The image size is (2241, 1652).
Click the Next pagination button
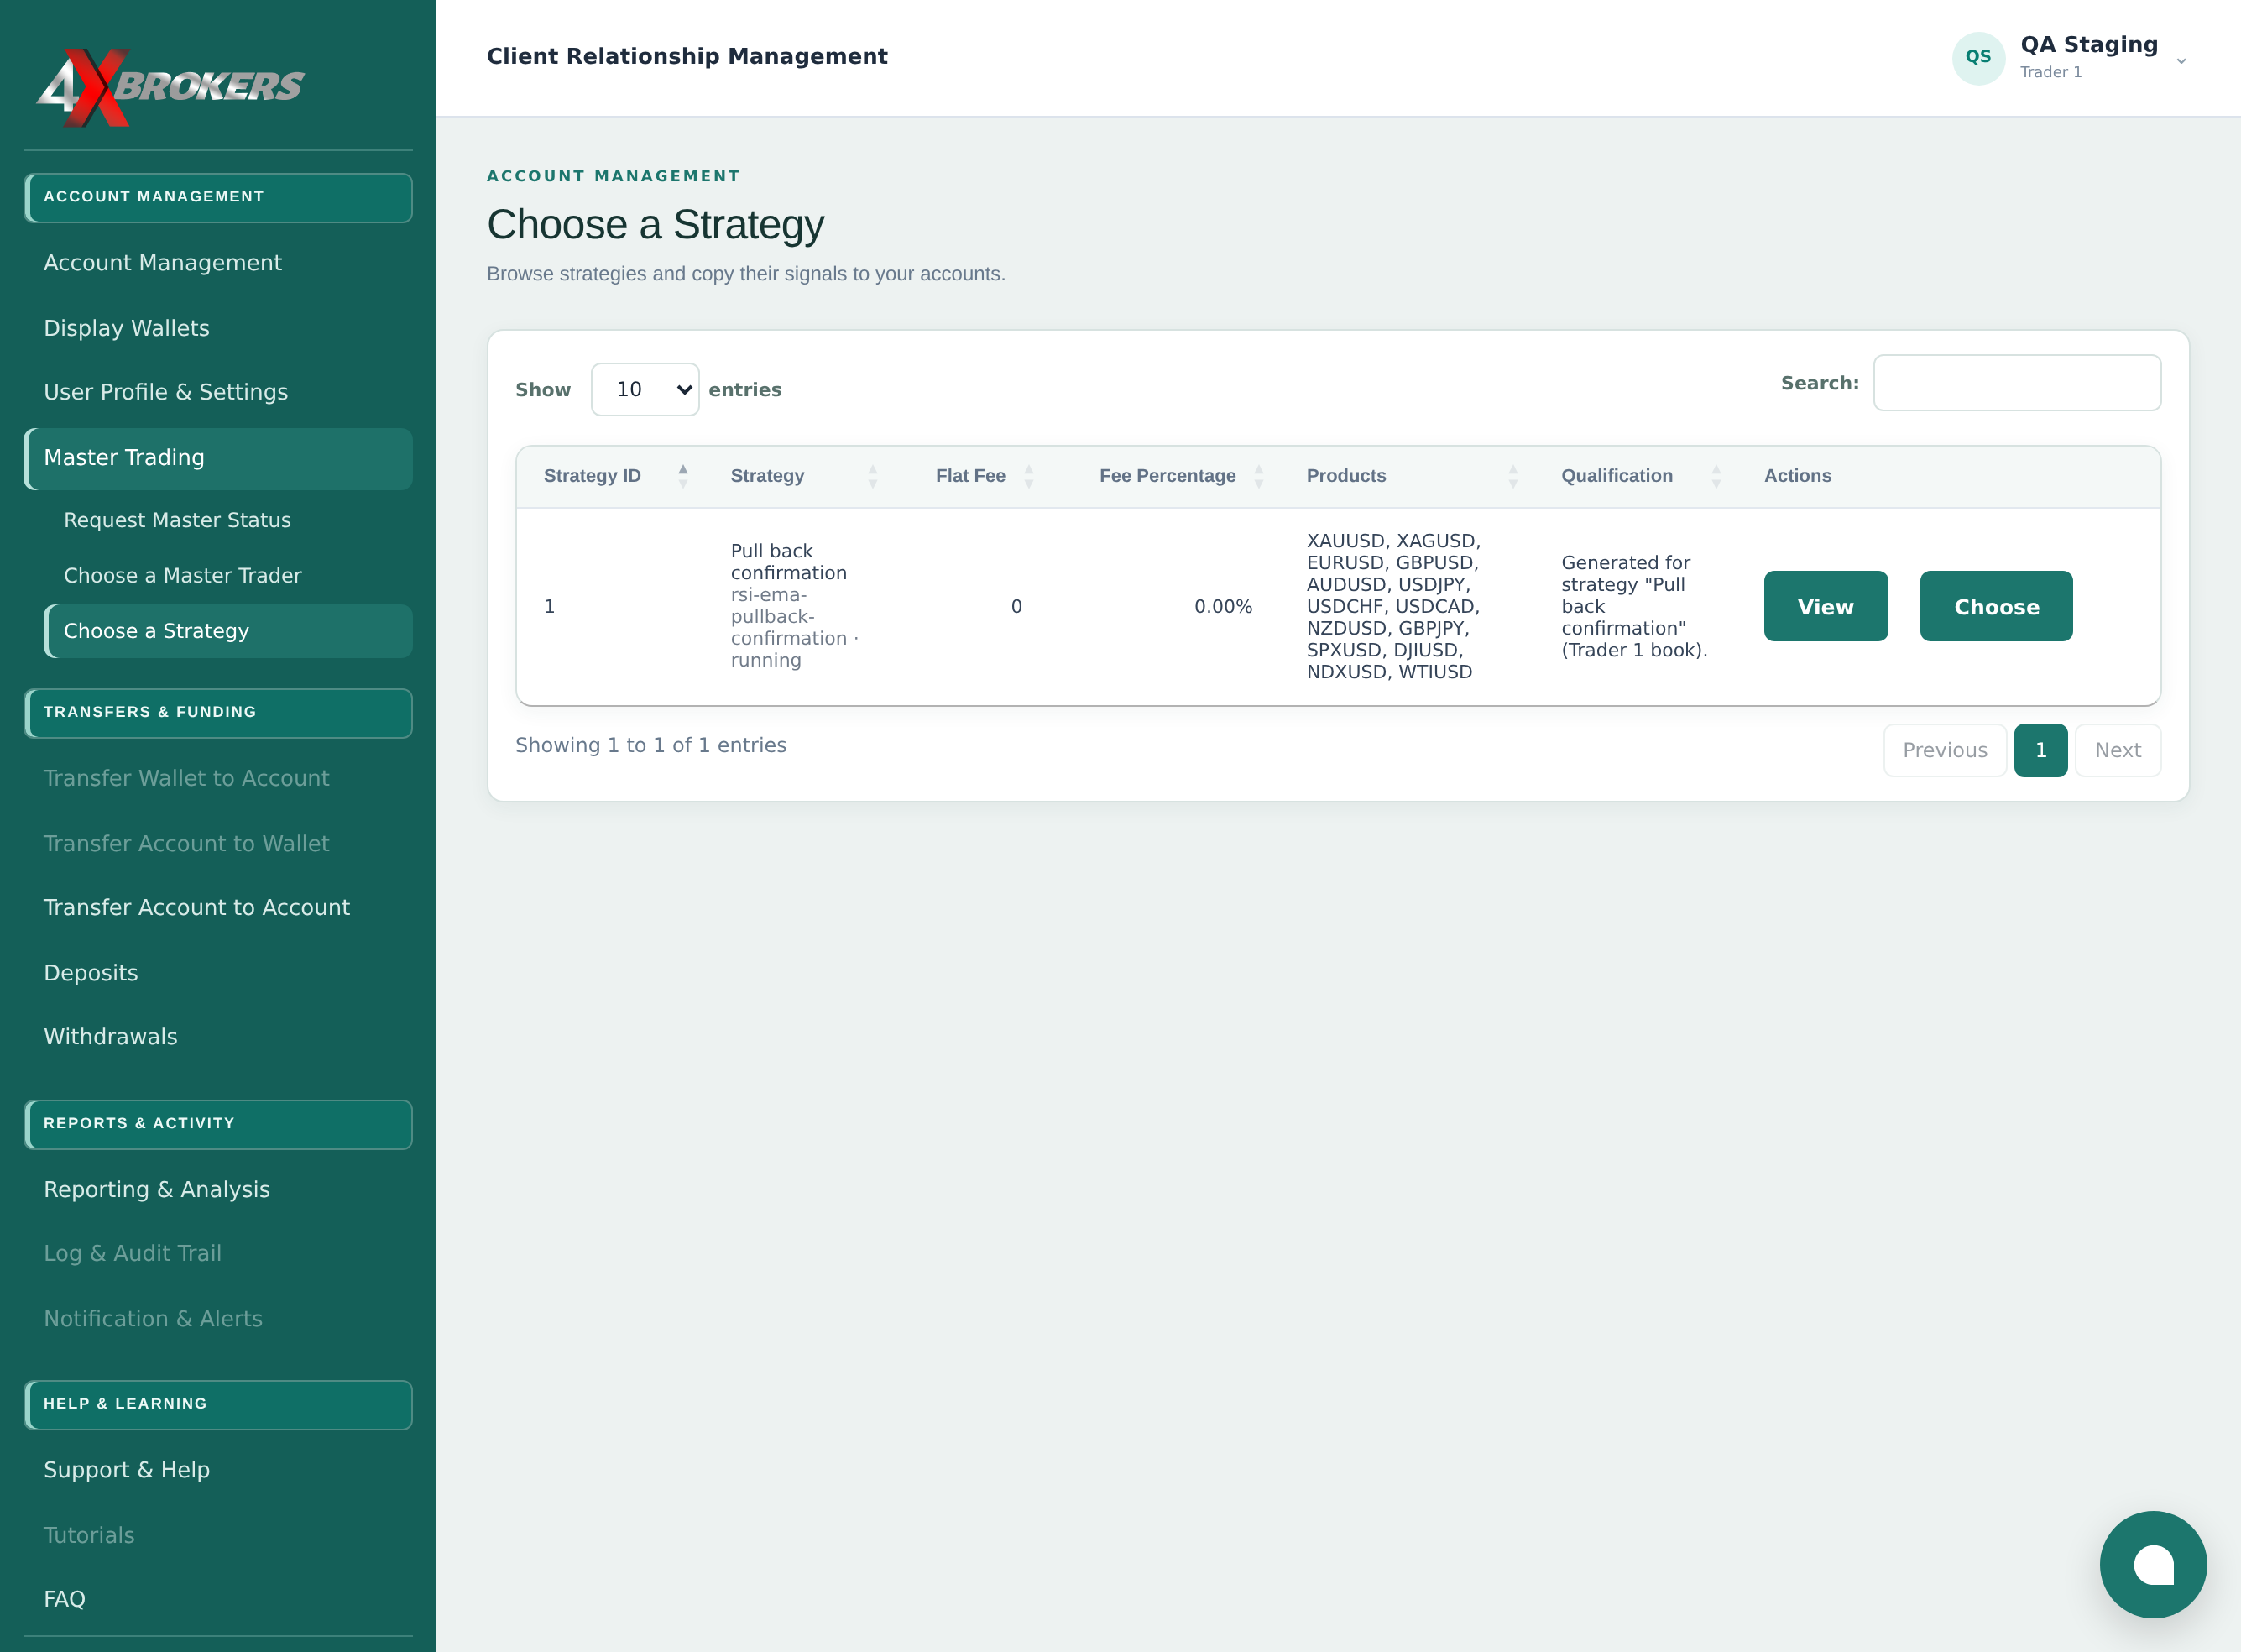pyautogui.click(x=2117, y=750)
